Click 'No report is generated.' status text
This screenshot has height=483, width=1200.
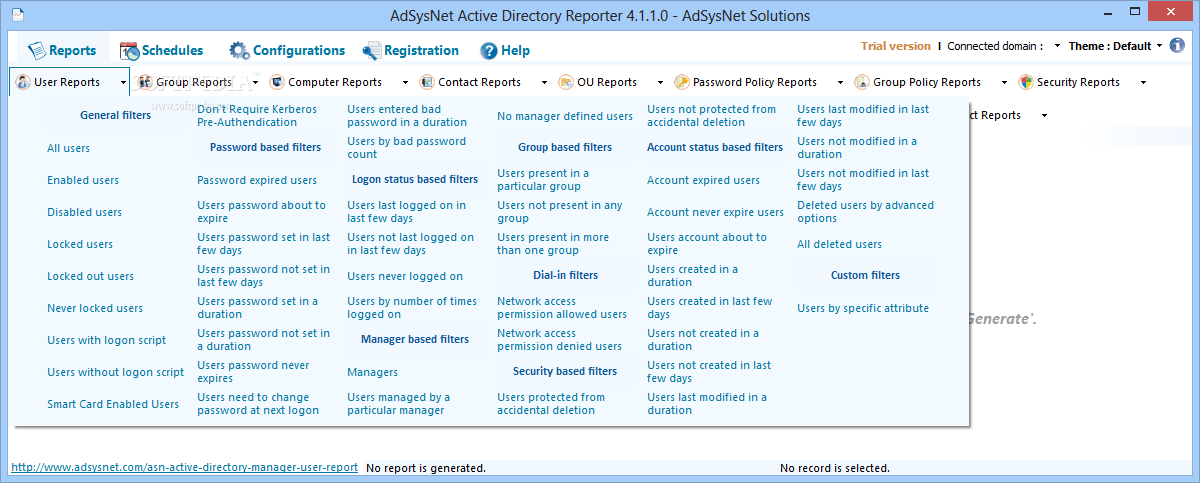pos(426,468)
